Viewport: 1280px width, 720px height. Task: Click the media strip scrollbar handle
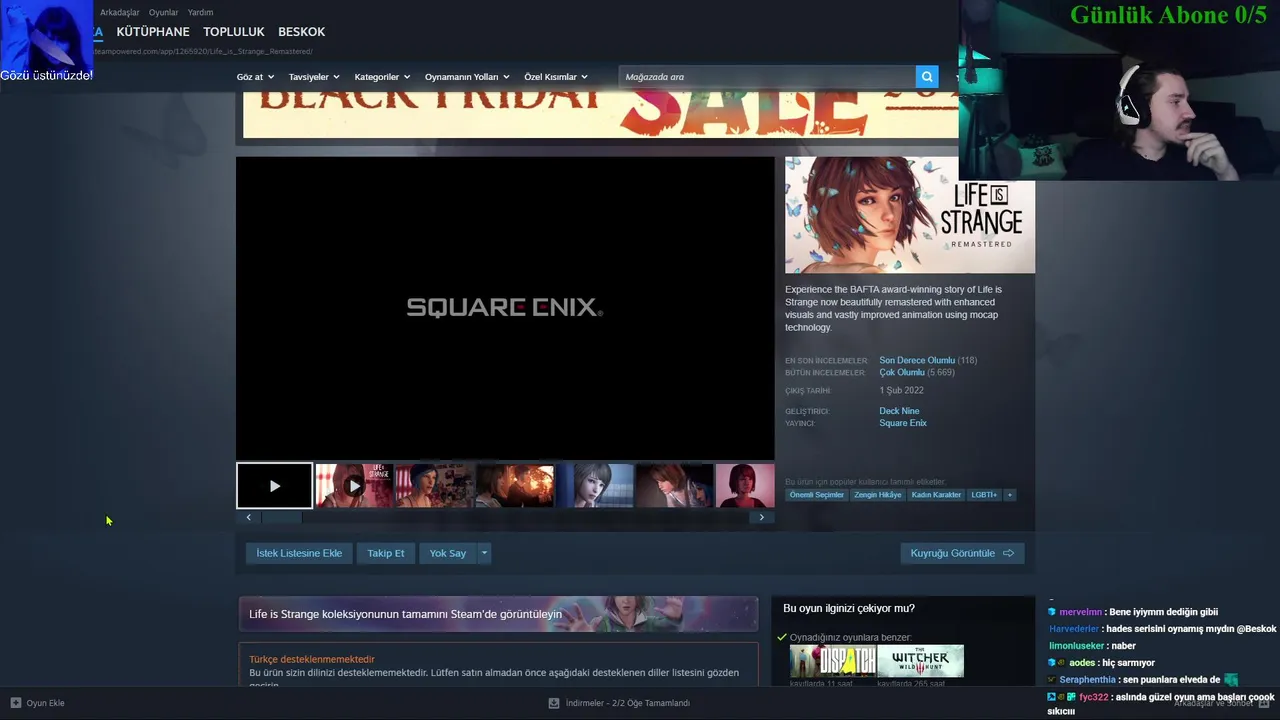(282, 517)
